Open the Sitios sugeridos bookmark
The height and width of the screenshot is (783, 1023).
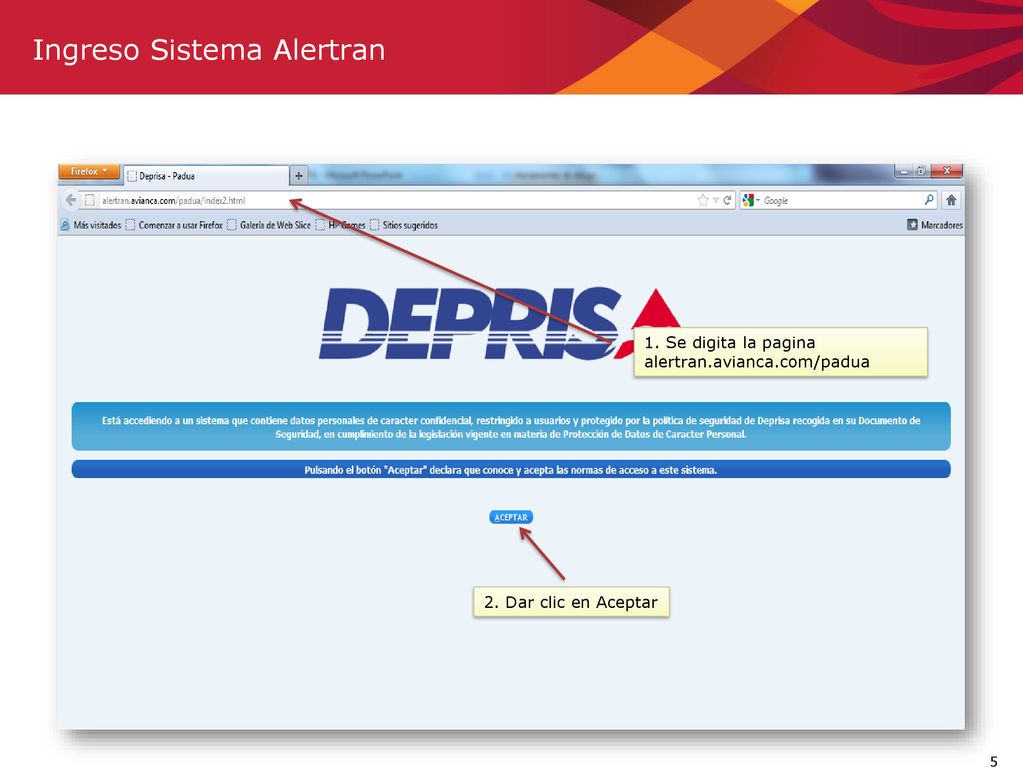coord(404,225)
